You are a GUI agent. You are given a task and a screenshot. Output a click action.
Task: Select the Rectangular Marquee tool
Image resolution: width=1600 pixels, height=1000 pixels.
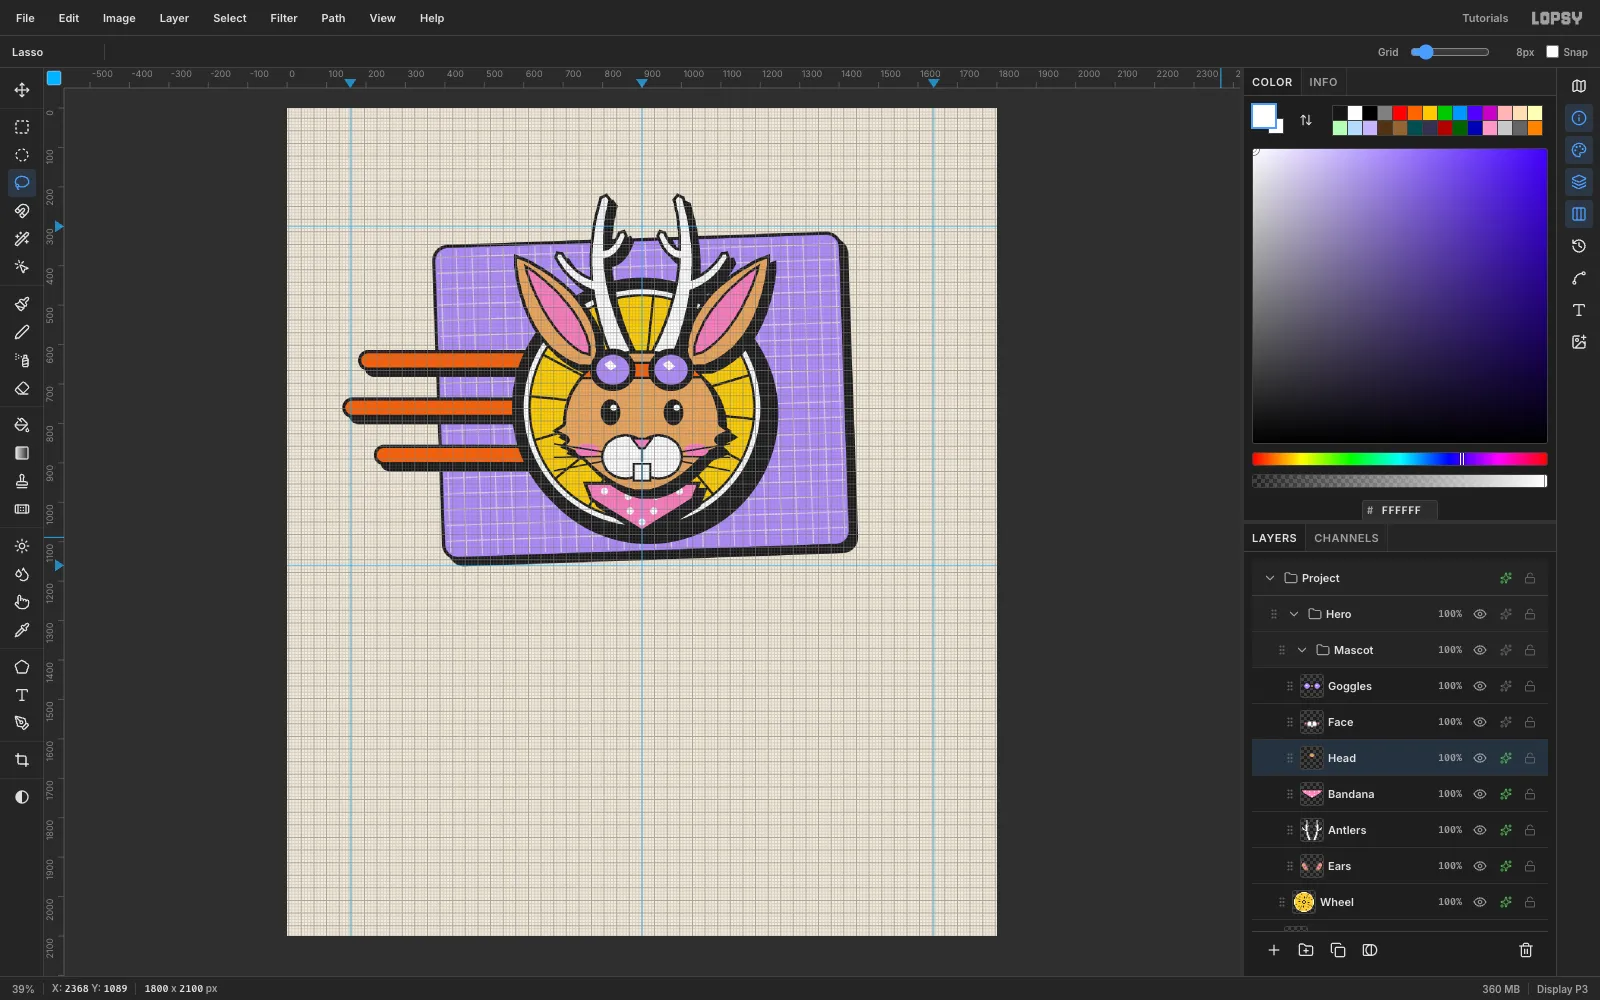[22, 127]
